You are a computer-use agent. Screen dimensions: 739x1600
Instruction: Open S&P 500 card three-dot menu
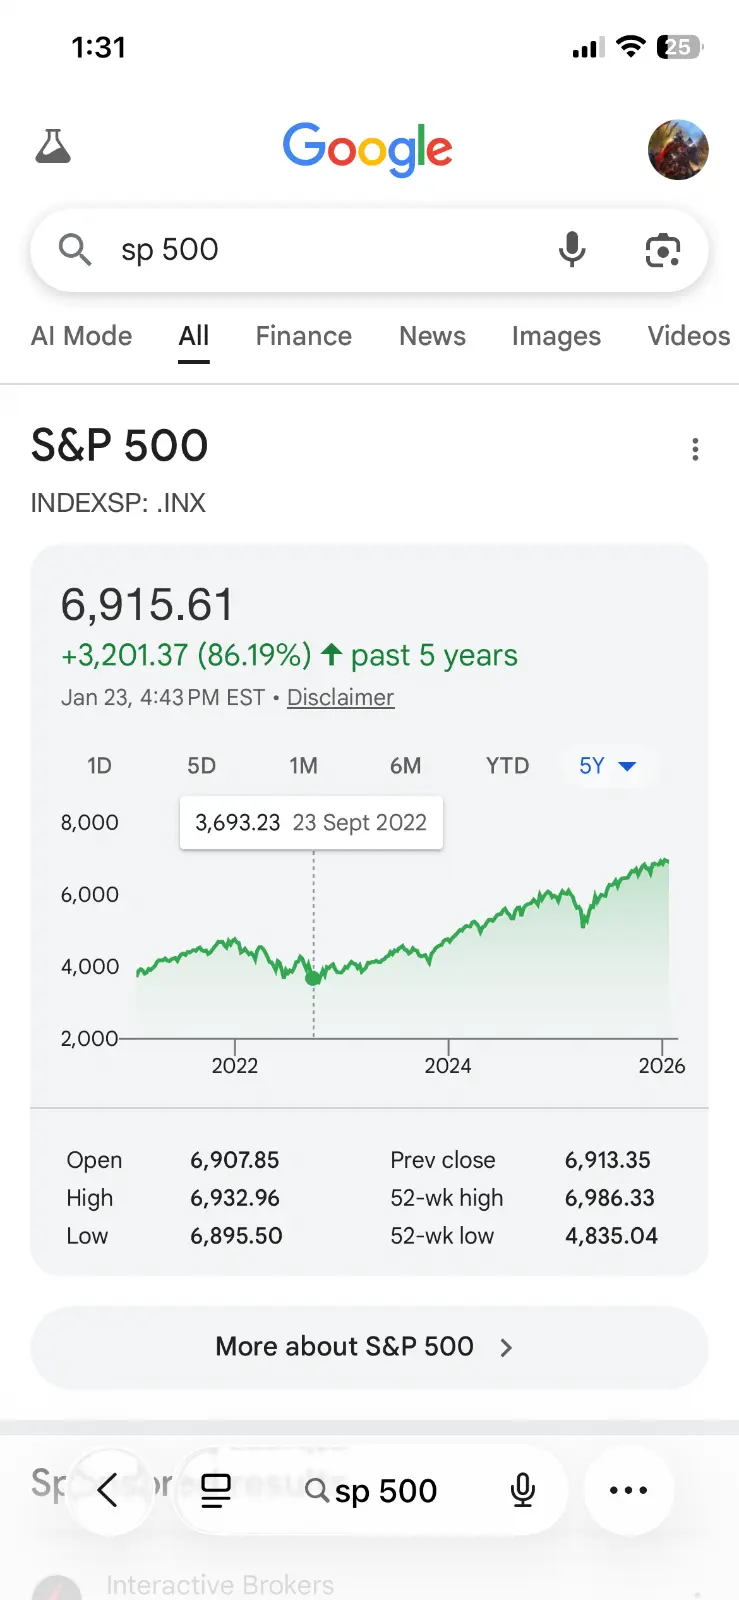[695, 449]
